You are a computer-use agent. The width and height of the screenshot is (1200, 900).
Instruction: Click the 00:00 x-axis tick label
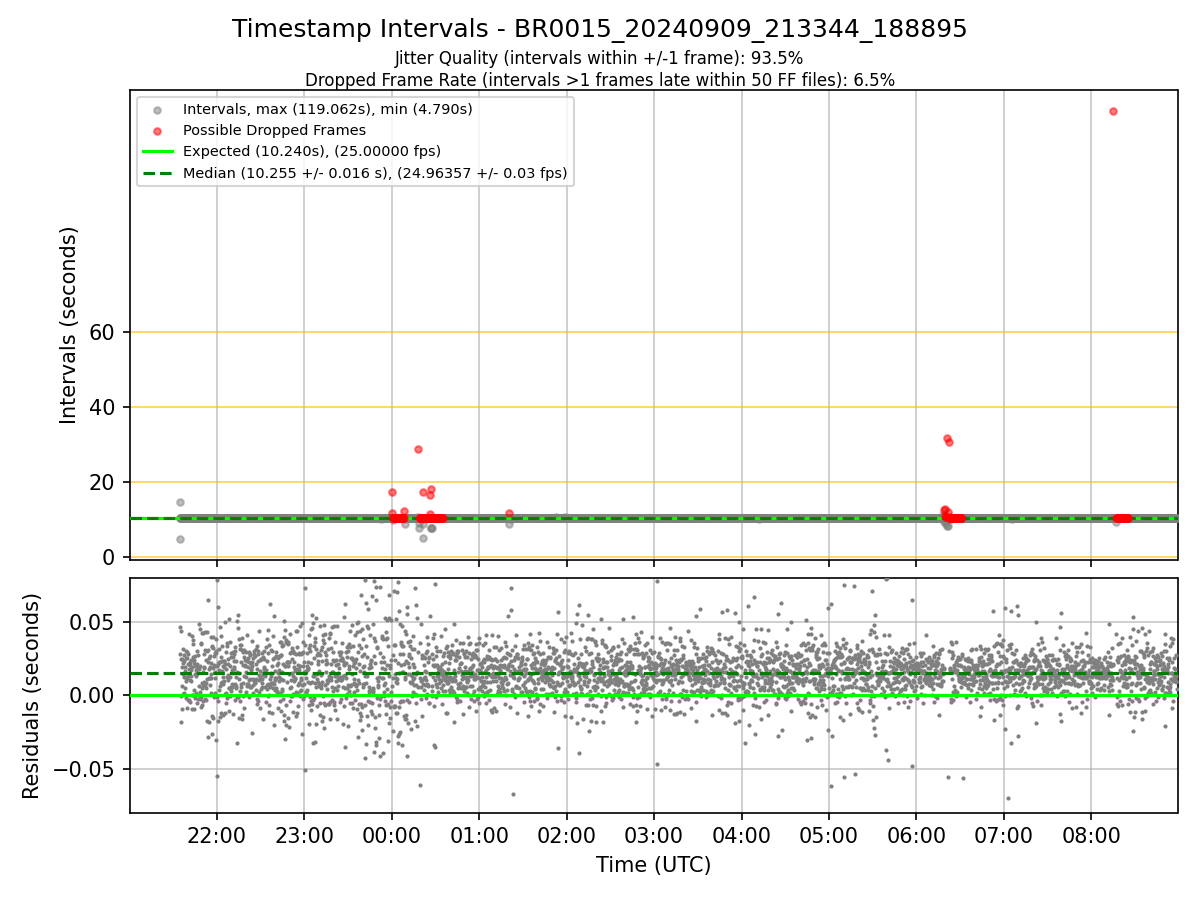pyautogui.click(x=392, y=834)
